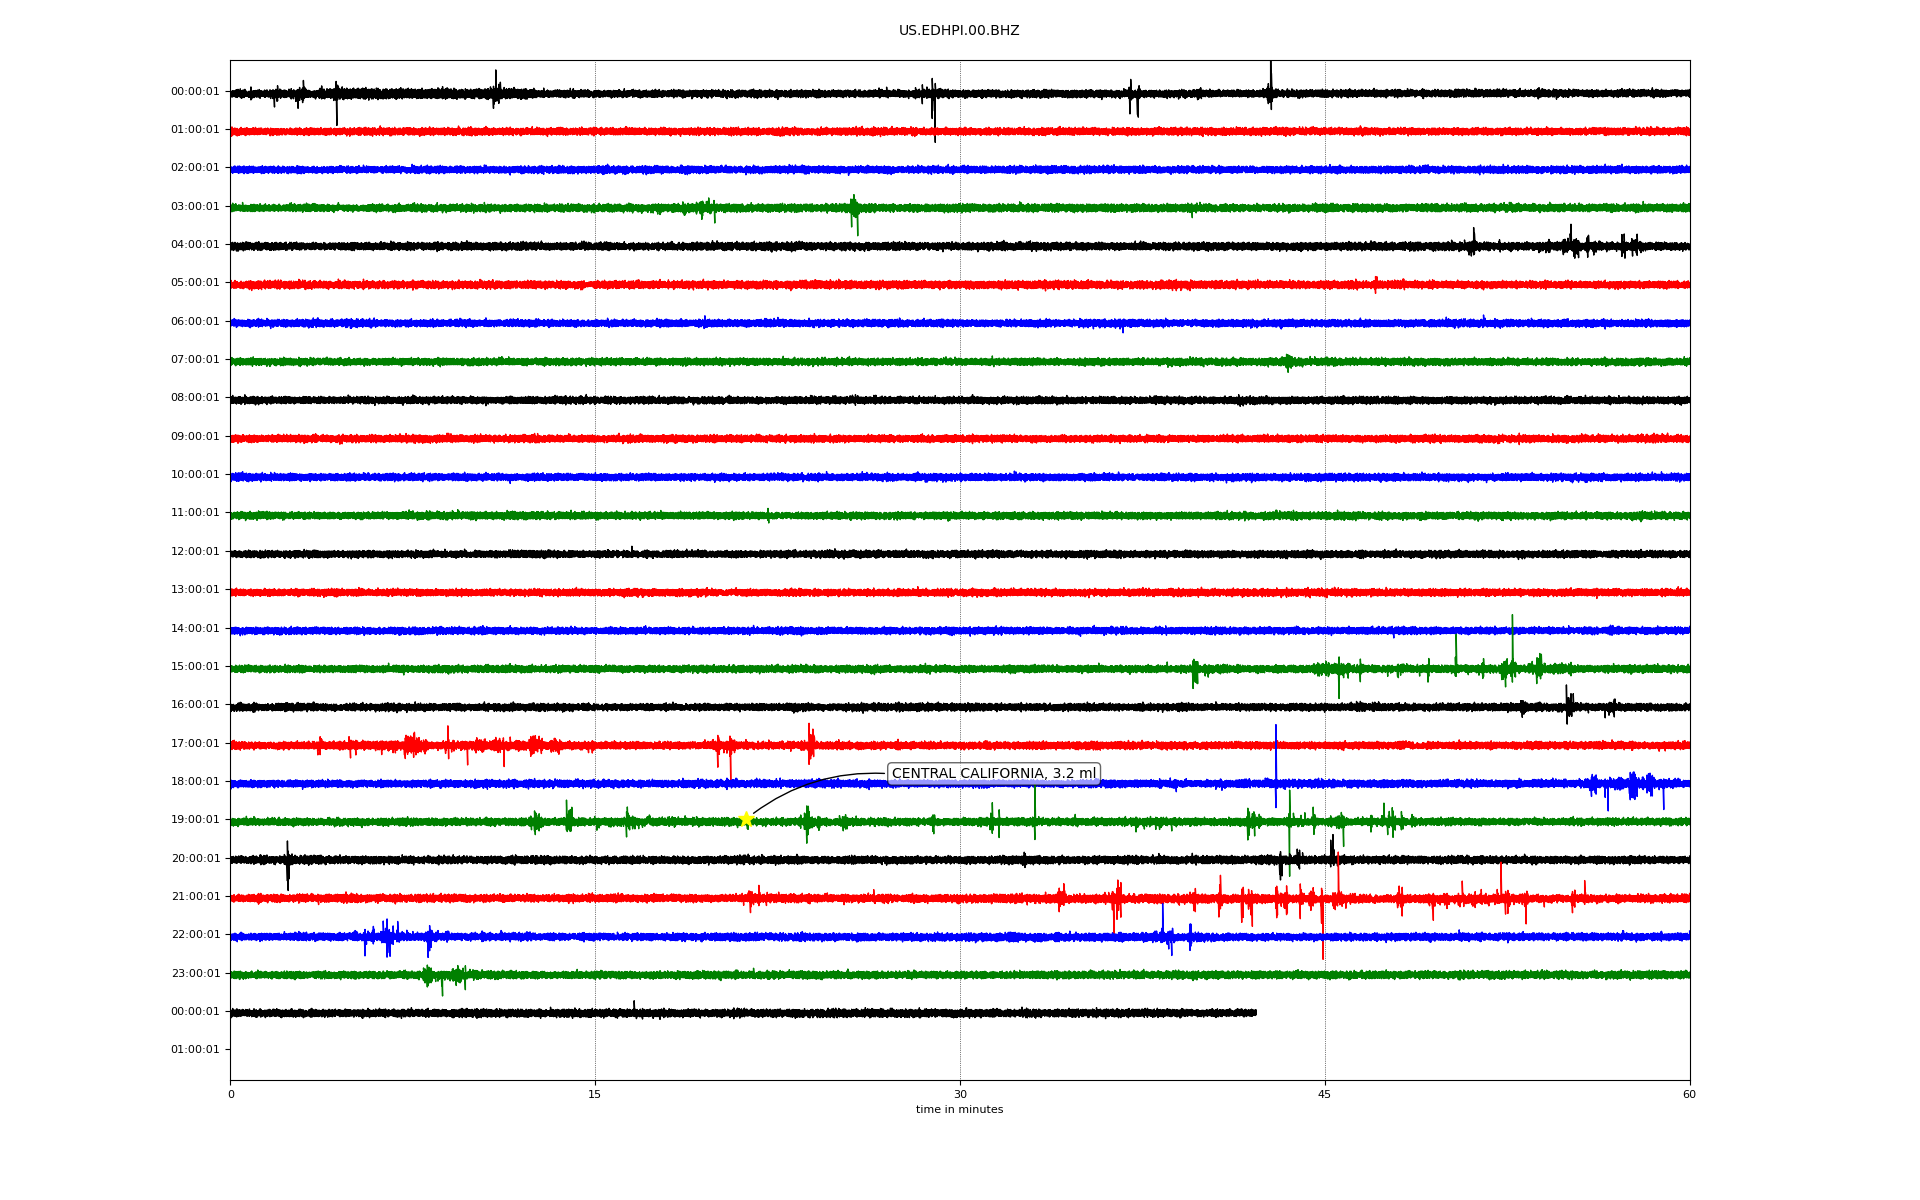Click the 45 tick on the minutes axis
The width and height of the screenshot is (1920, 1200).
coord(1325,1094)
